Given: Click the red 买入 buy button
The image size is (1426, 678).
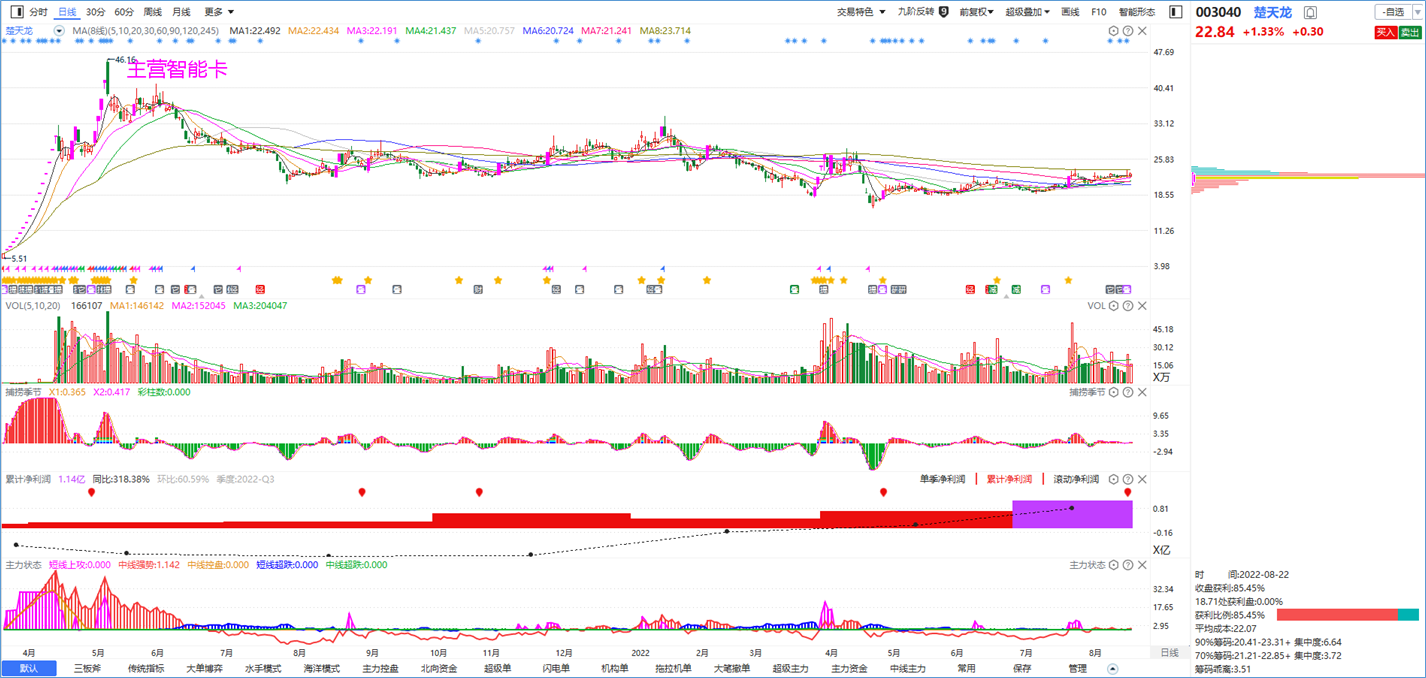Looking at the screenshot, I should [x=1385, y=32].
